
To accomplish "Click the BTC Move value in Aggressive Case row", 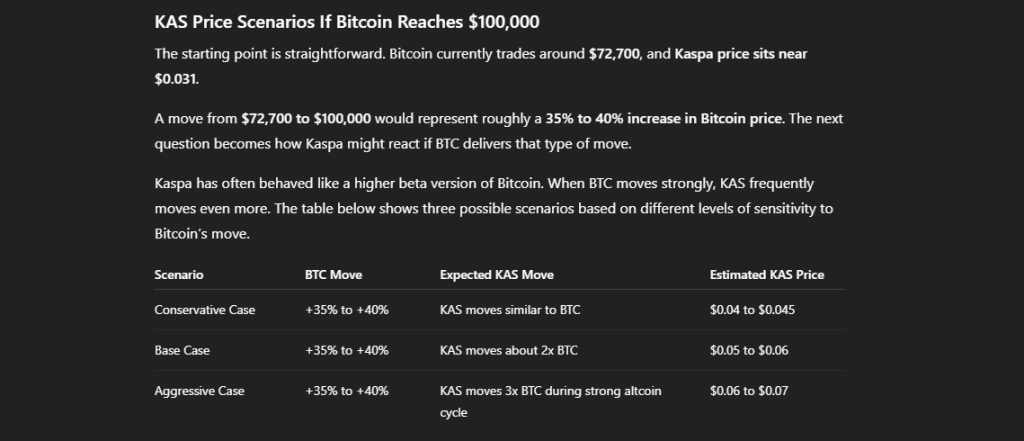I will coord(347,391).
